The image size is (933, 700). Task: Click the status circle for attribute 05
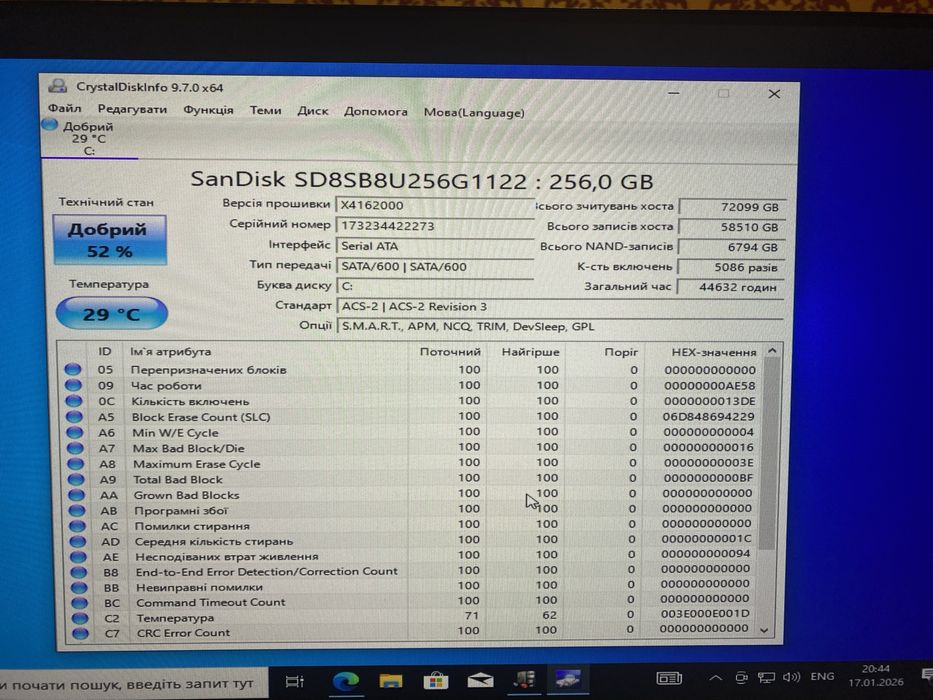[x=73, y=370]
